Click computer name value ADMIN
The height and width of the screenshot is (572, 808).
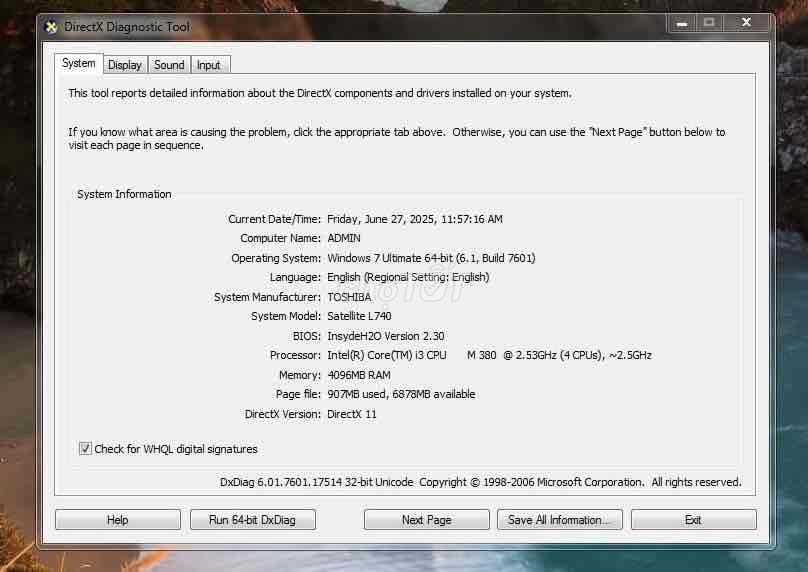pyautogui.click(x=344, y=238)
